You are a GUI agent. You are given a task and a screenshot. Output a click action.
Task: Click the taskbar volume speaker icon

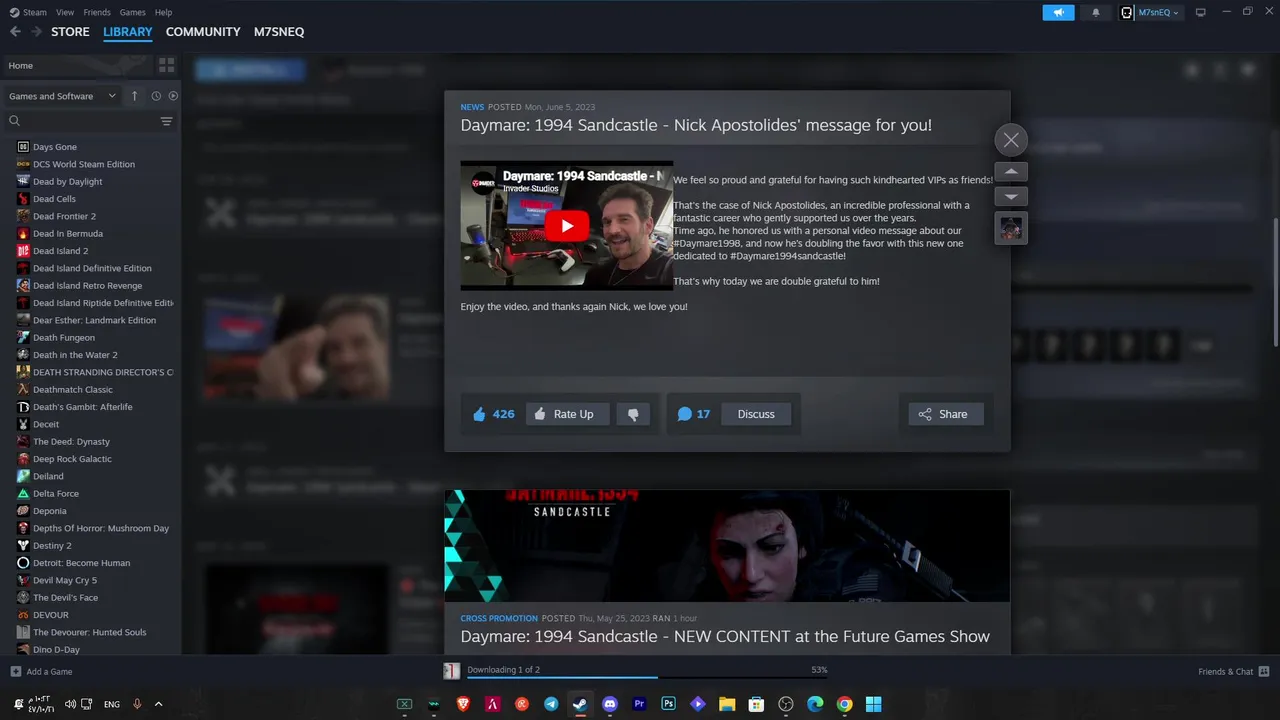(x=70, y=704)
